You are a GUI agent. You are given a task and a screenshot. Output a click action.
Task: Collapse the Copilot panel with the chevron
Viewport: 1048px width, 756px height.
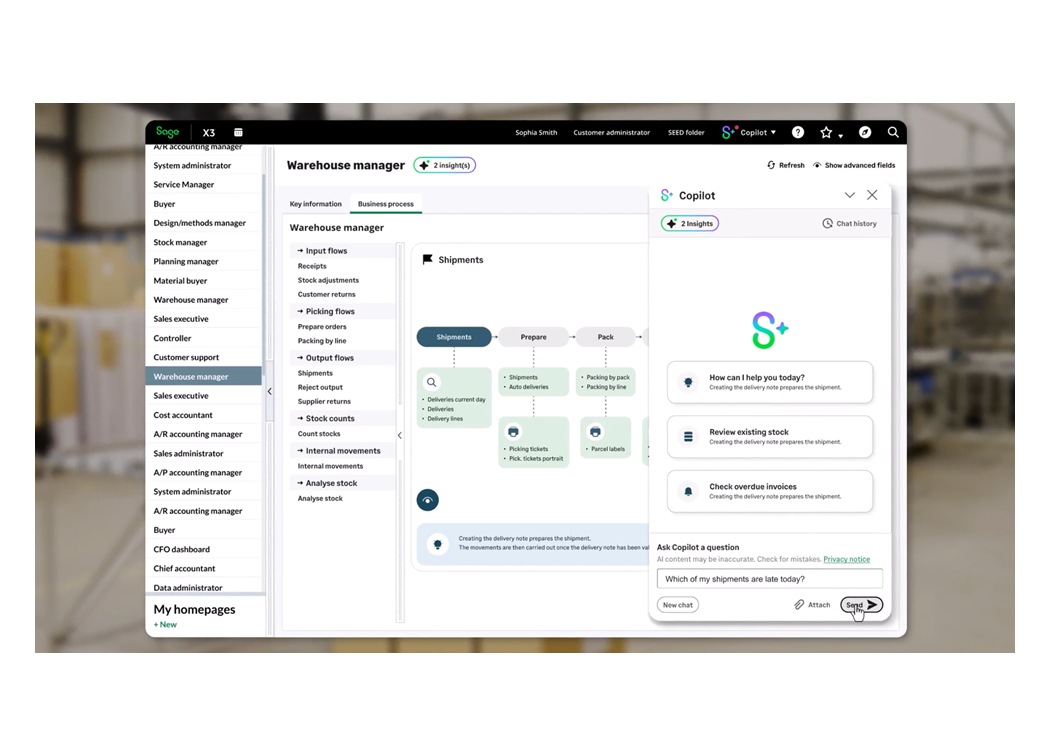[x=849, y=195]
